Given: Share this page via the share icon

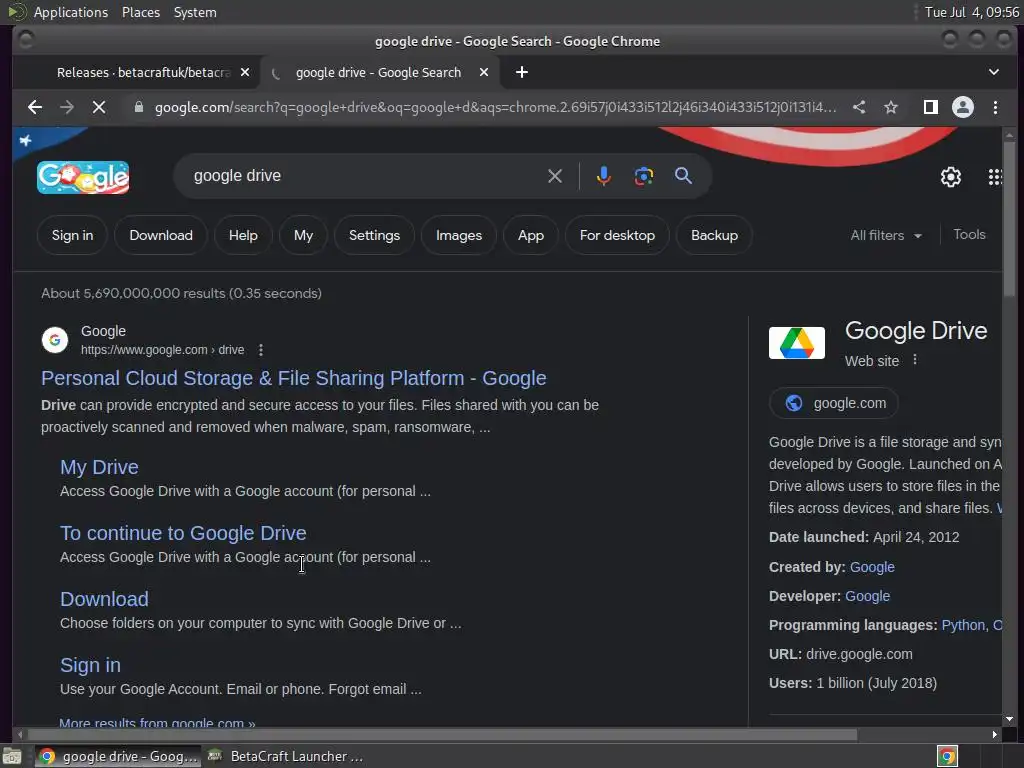Looking at the screenshot, I should click(859, 107).
